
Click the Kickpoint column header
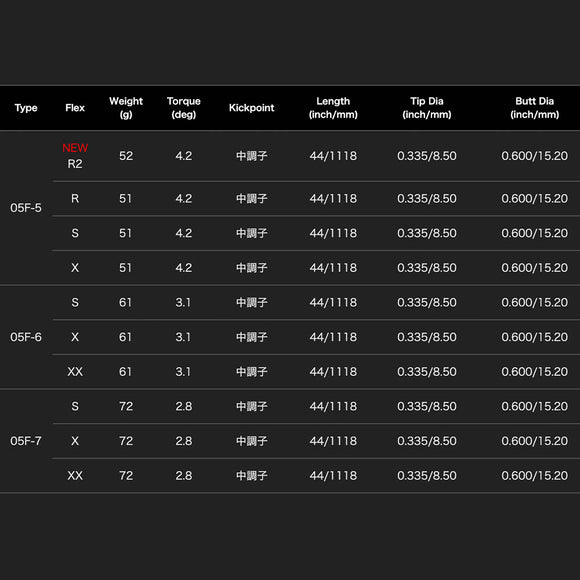tap(252, 108)
